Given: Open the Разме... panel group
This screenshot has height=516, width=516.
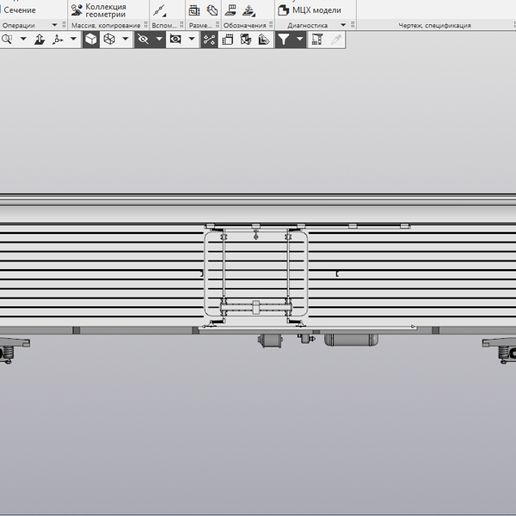Looking at the screenshot, I should click(200, 25).
